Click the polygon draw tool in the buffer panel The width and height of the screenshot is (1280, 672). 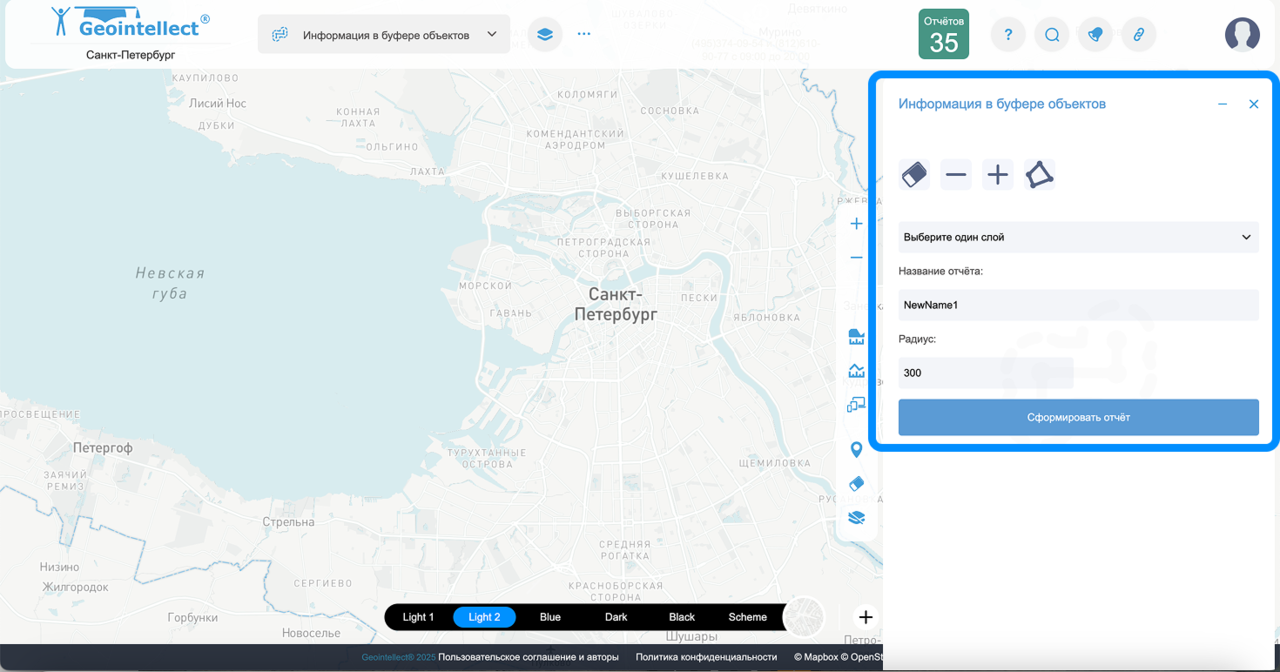(1039, 175)
